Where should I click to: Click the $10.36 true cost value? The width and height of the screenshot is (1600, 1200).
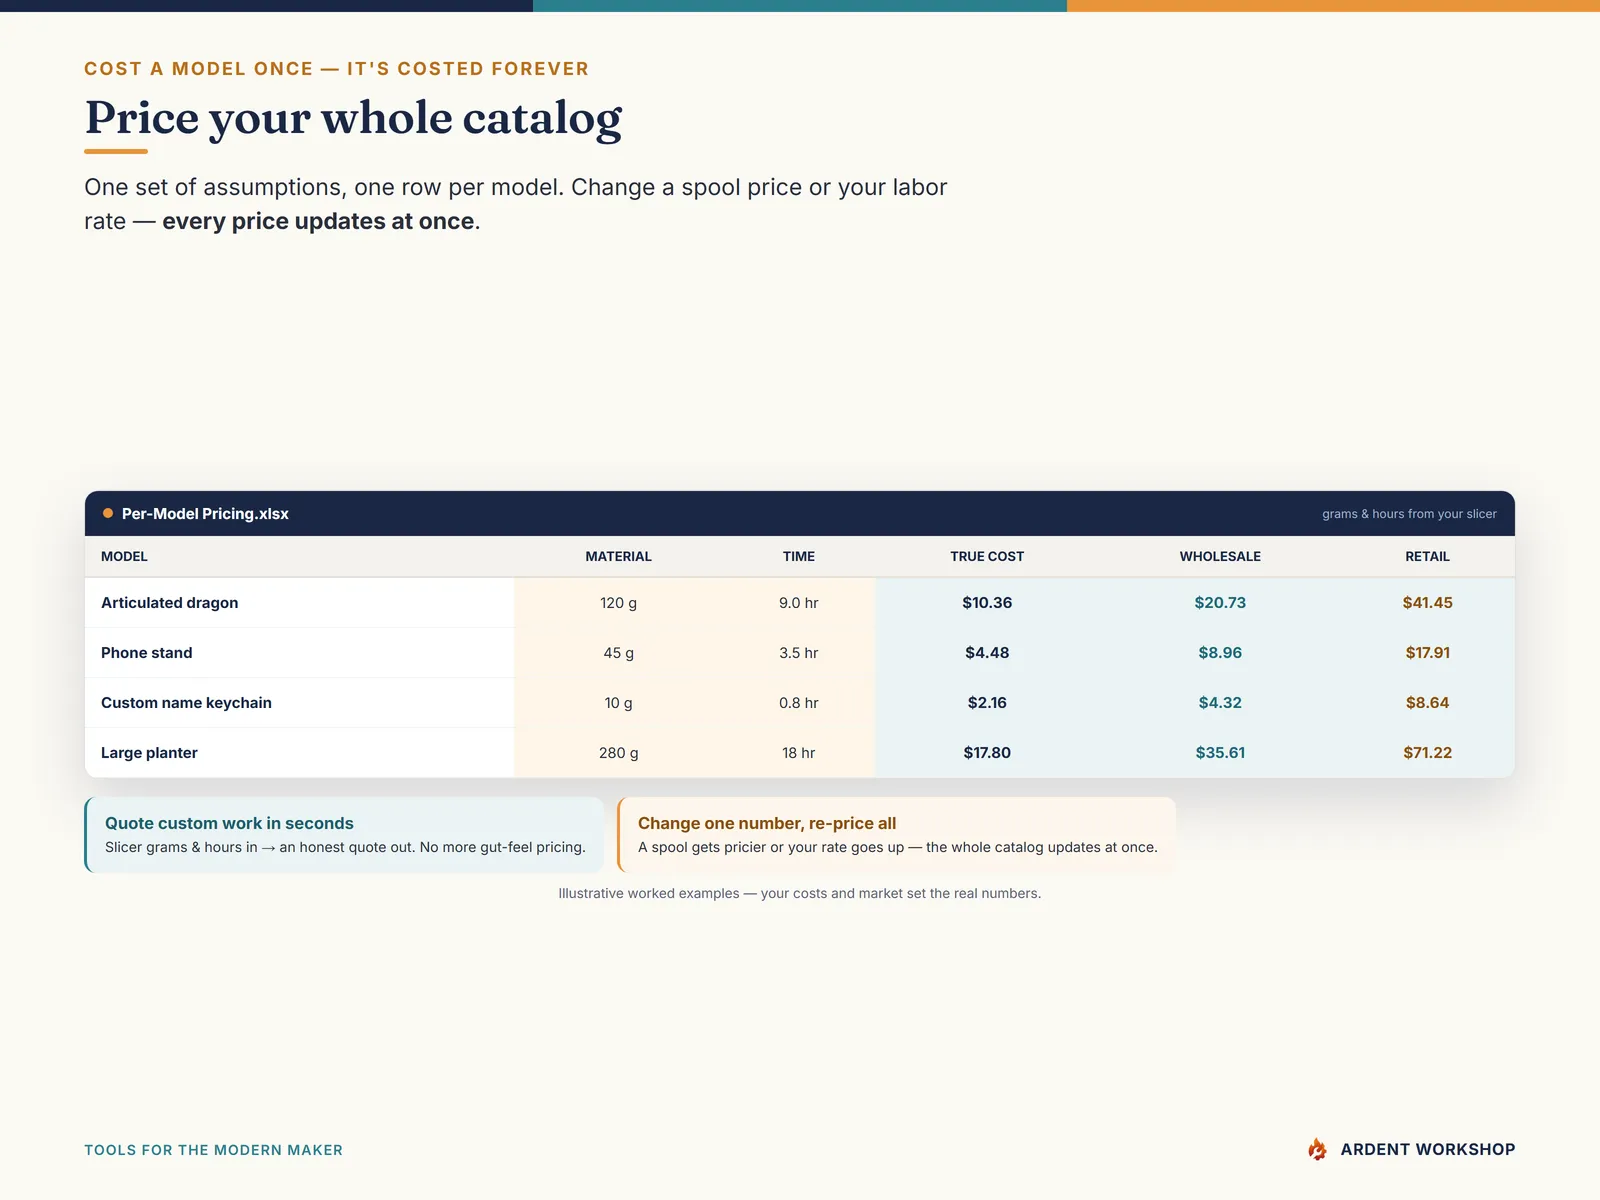point(987,602)
